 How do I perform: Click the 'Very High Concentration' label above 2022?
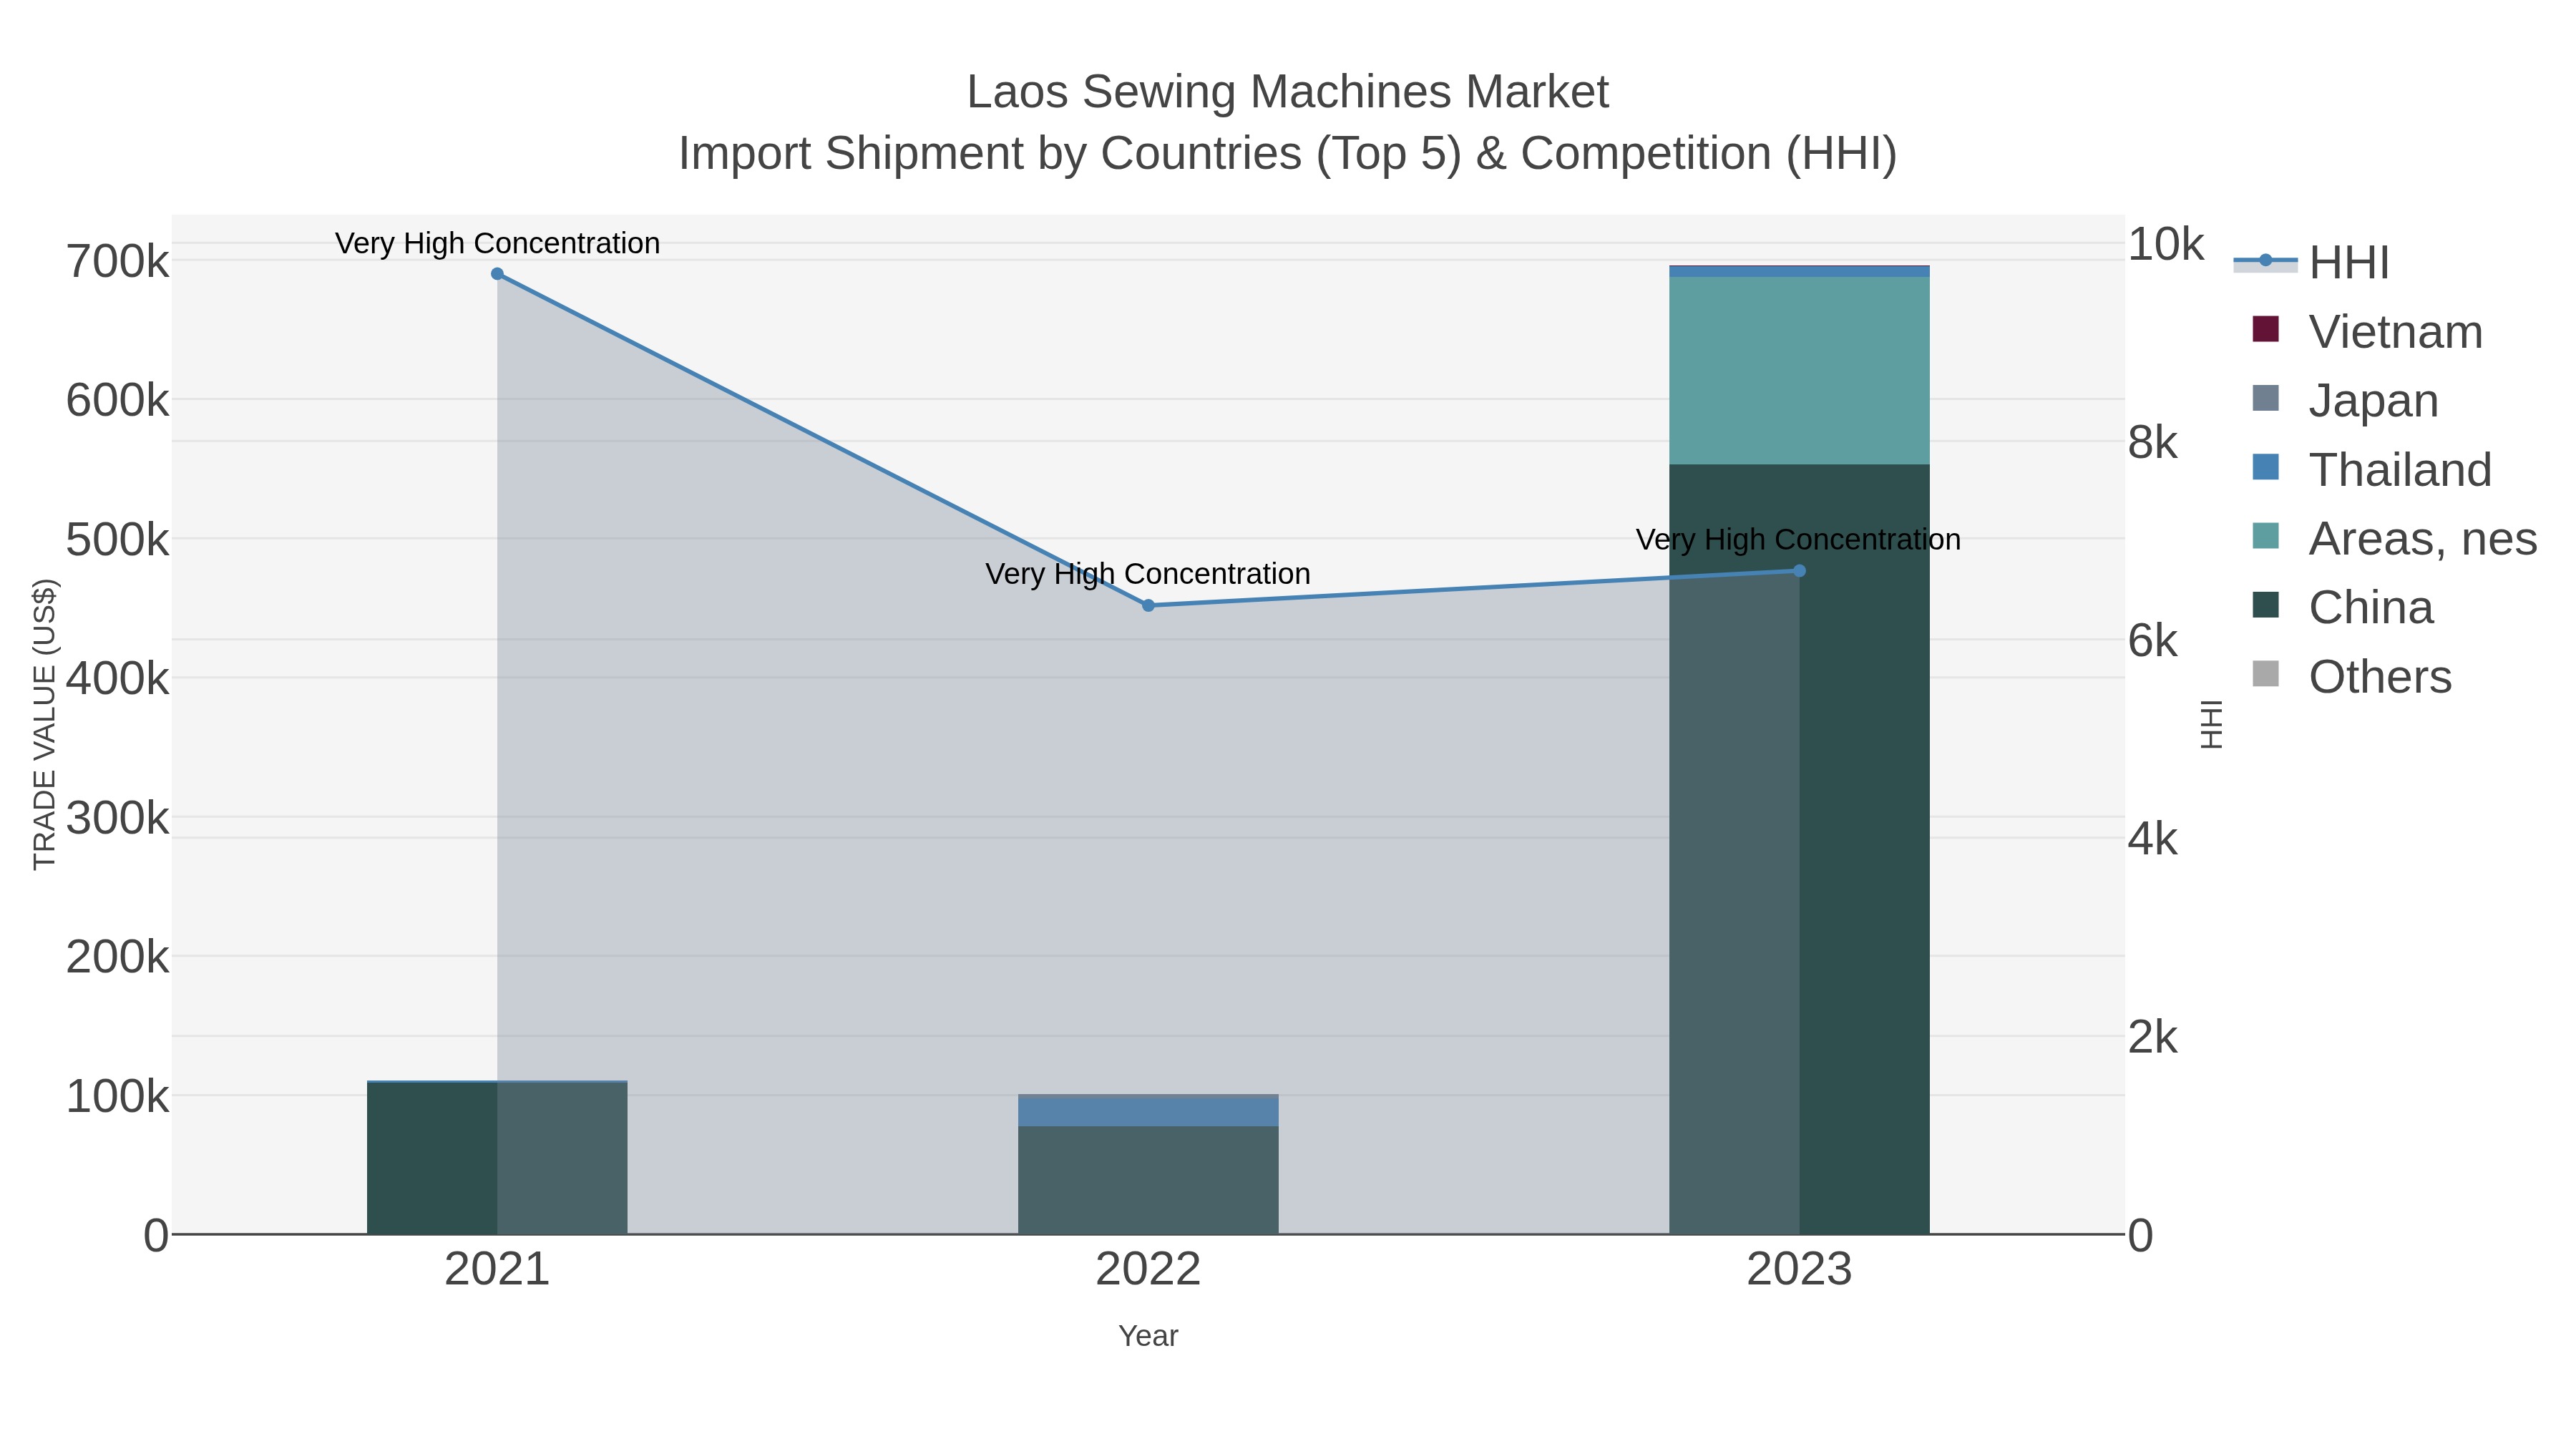pyautogui.click(x=1148, y=574)
